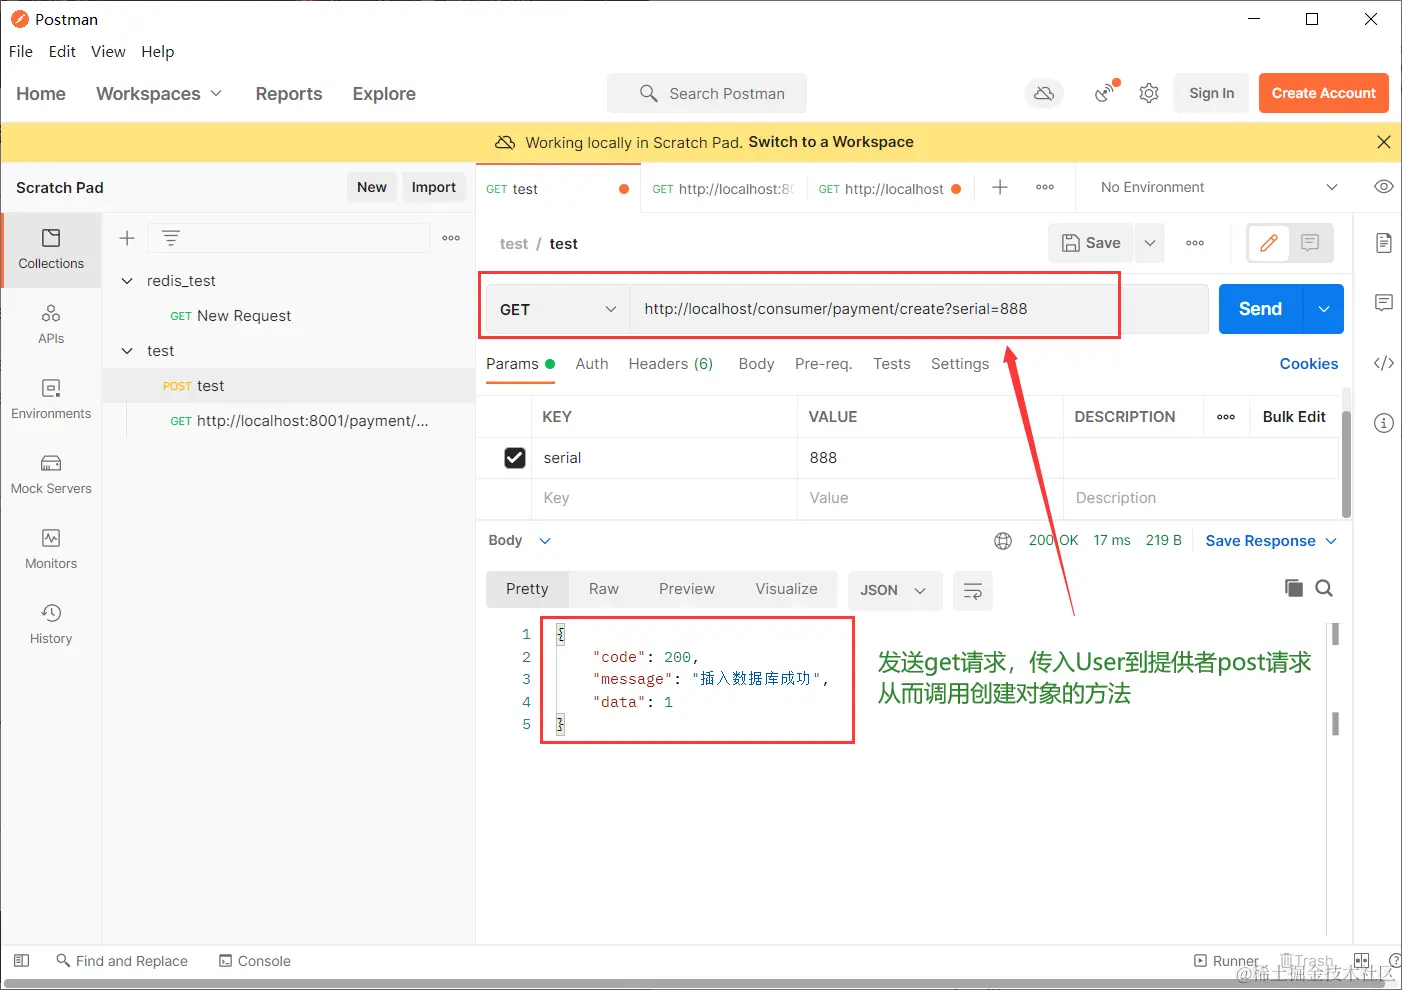This screenshot has height=990, width=1402.
Task: Open the GET method dropdown
Action: click(x=558, y=310)
